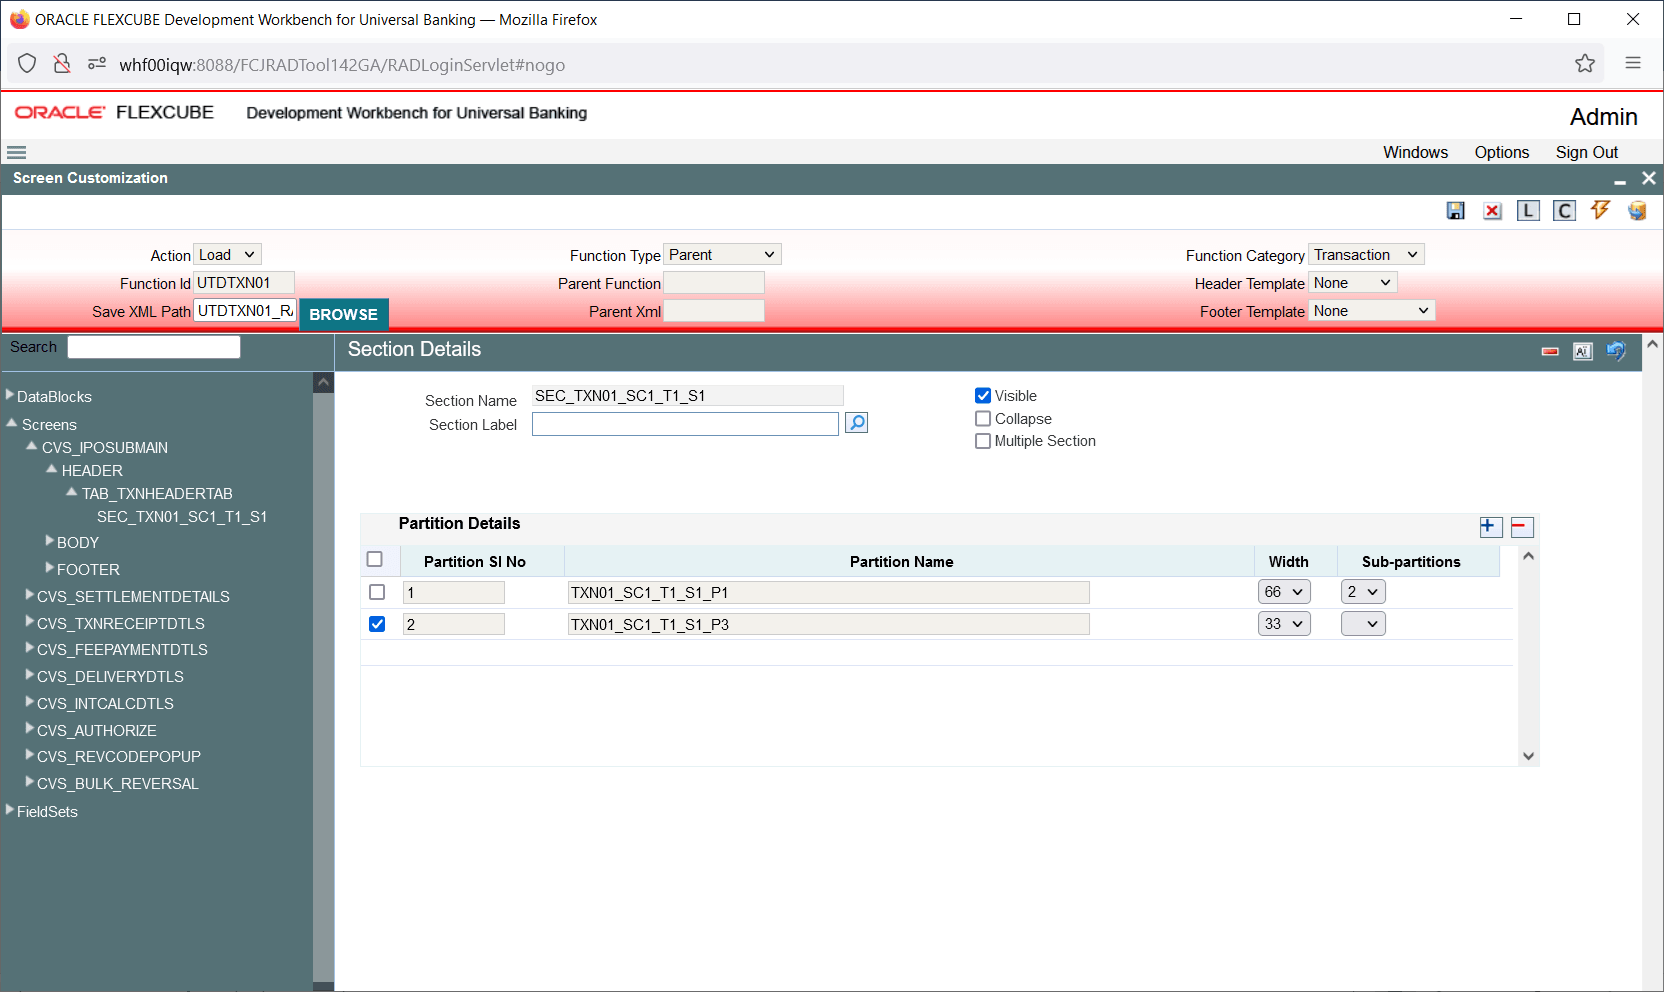Enable the Multiple Section checkbox
This screenshot has width=1664, height=992.
coord(983,441)
